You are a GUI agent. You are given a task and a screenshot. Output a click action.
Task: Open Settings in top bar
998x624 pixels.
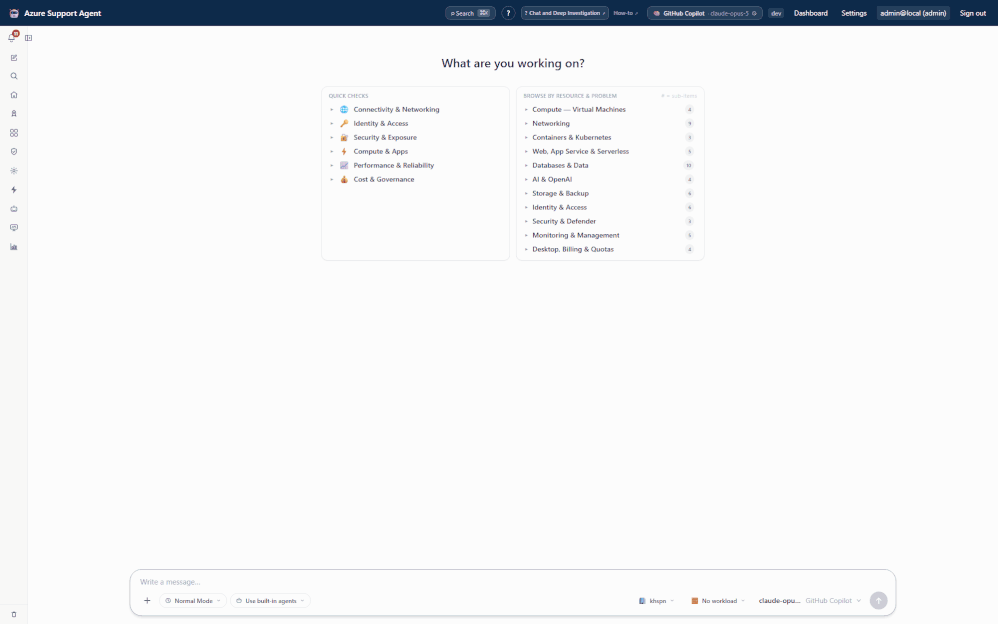click(854, 13)
